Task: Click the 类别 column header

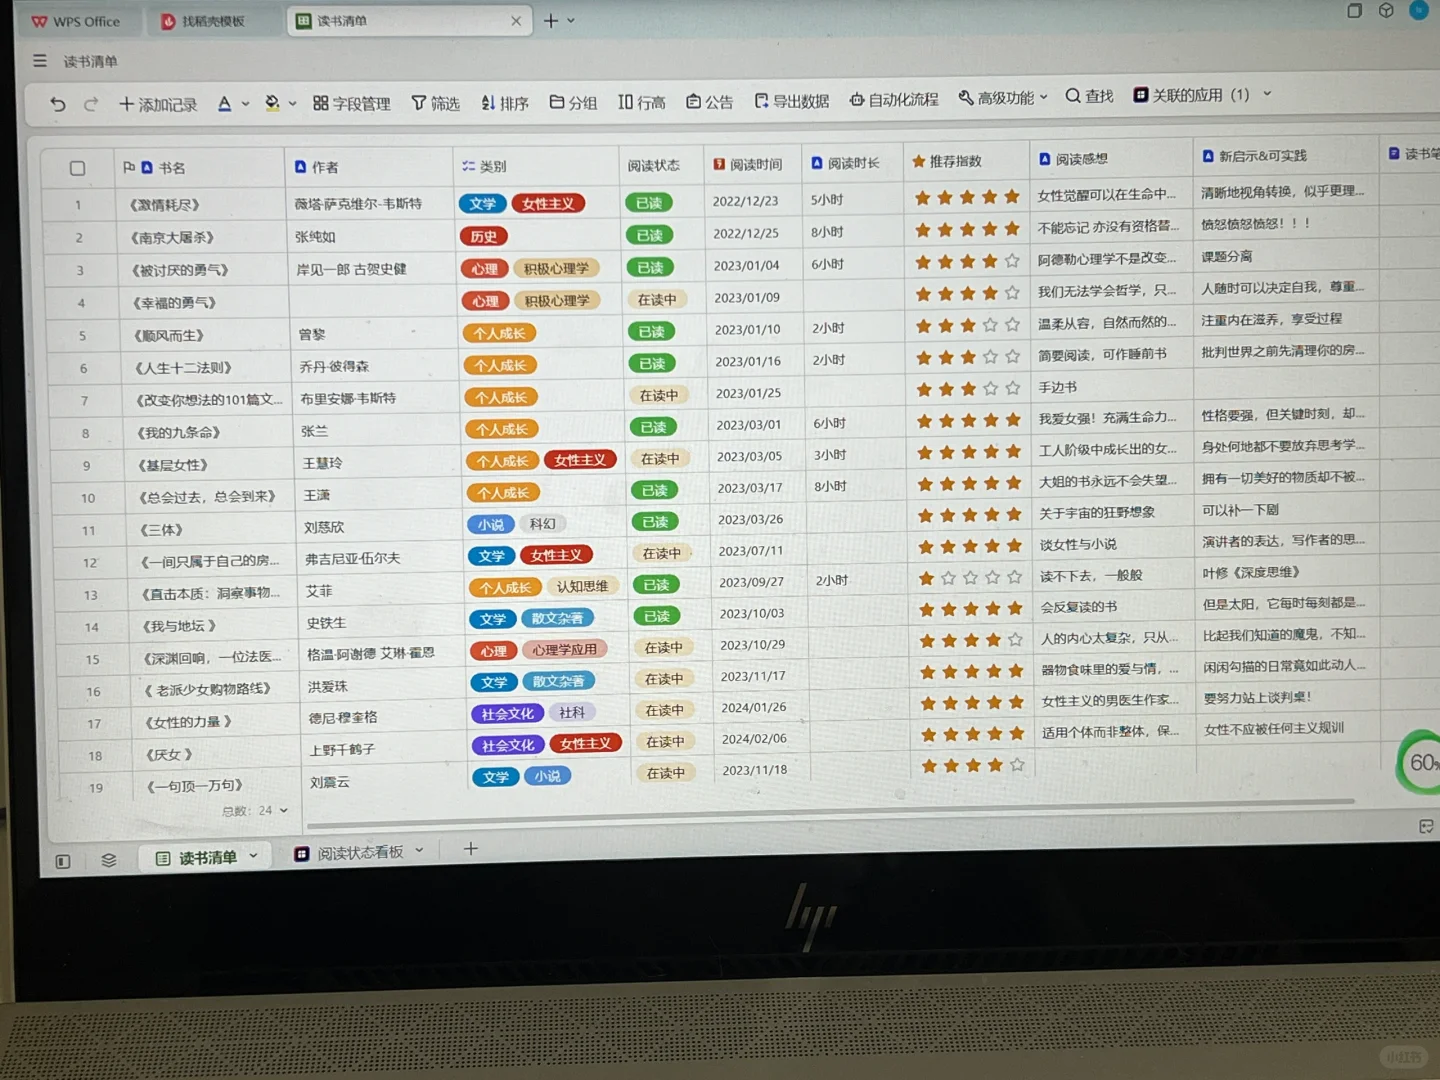Action: 536,165
